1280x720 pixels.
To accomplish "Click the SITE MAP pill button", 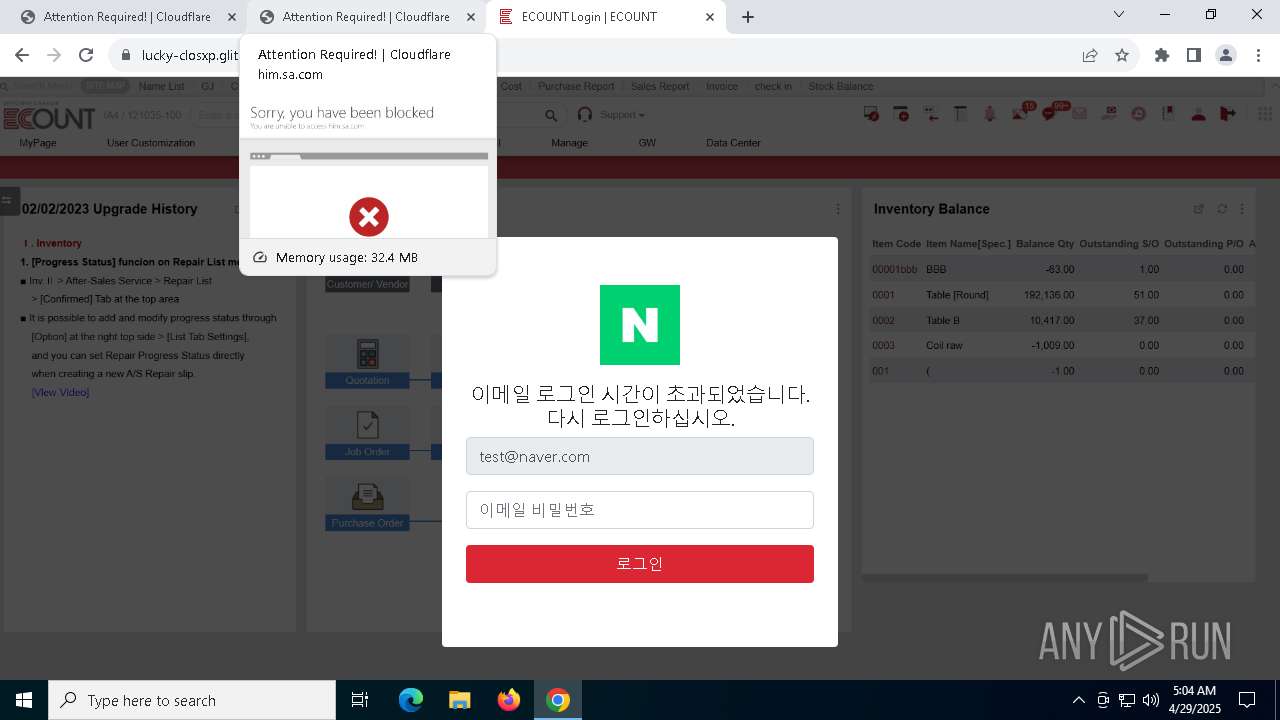I will (x=105, y=86).
